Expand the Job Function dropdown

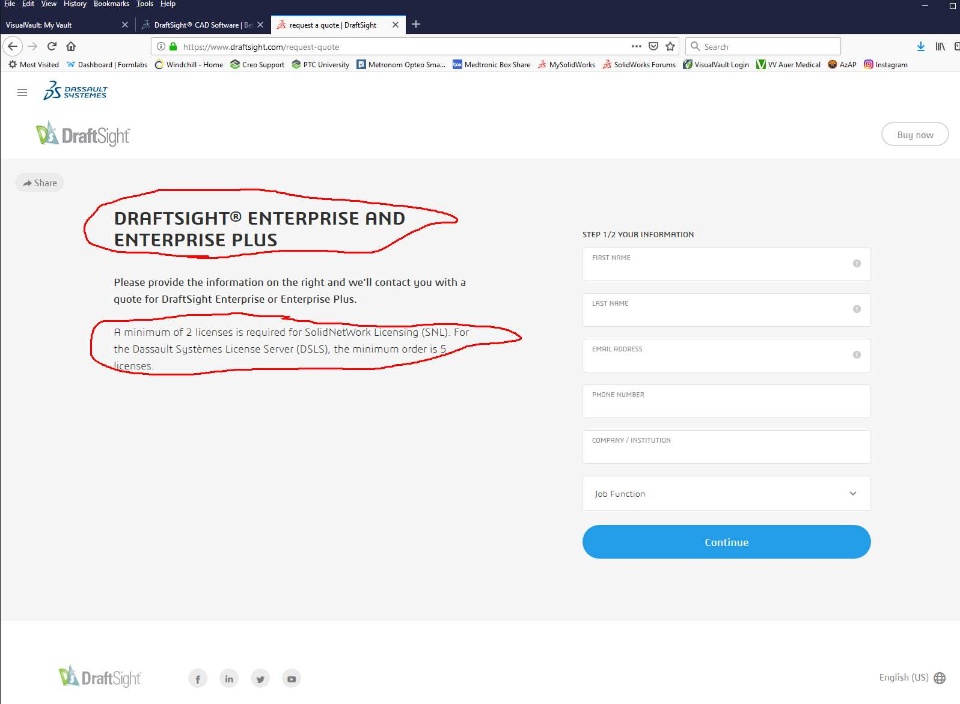[726, 493]
